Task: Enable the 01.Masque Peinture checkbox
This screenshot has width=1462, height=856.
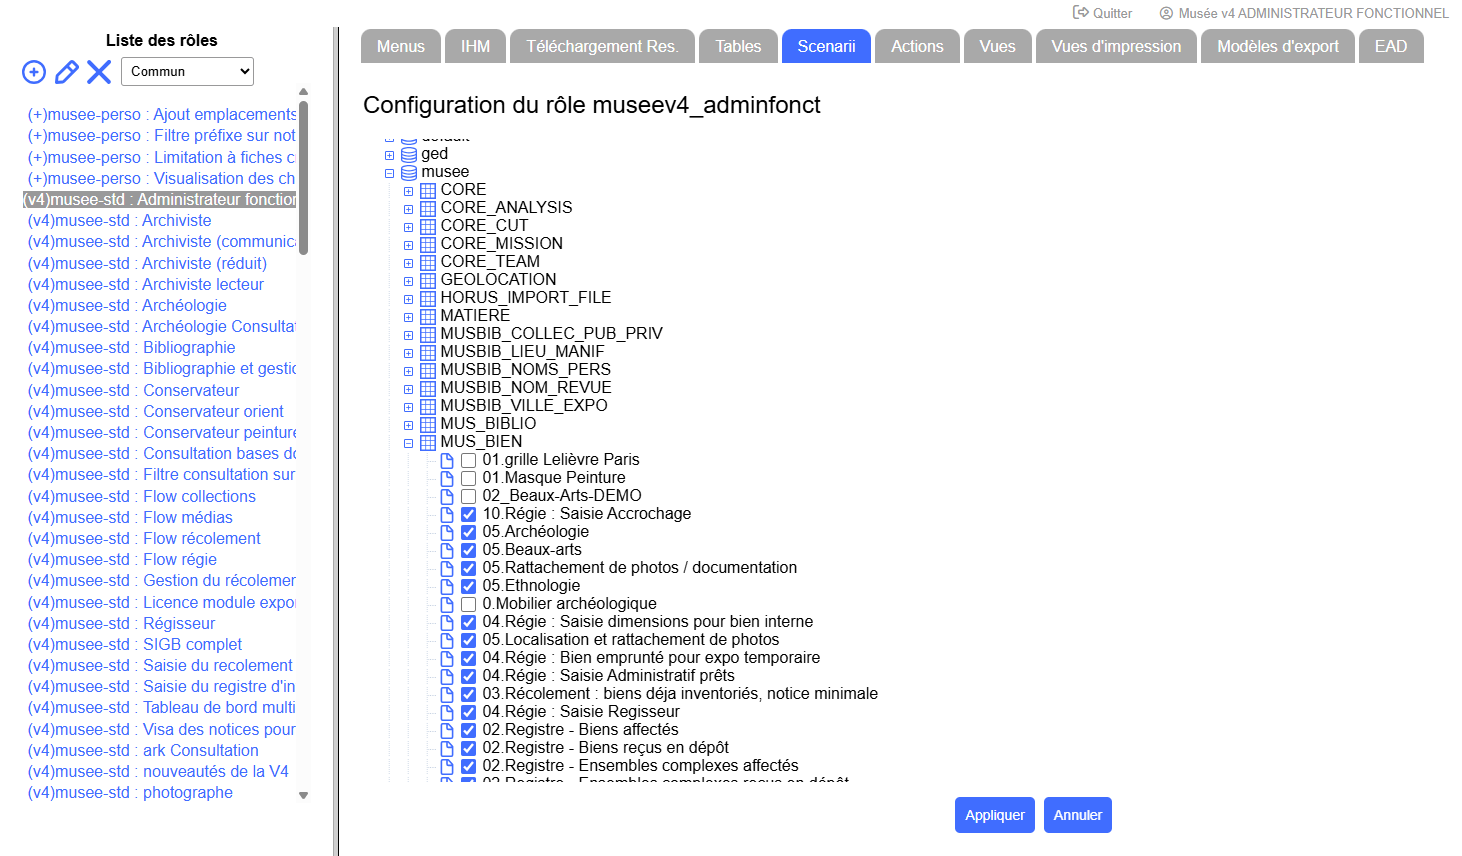Action: coord(468,478)
